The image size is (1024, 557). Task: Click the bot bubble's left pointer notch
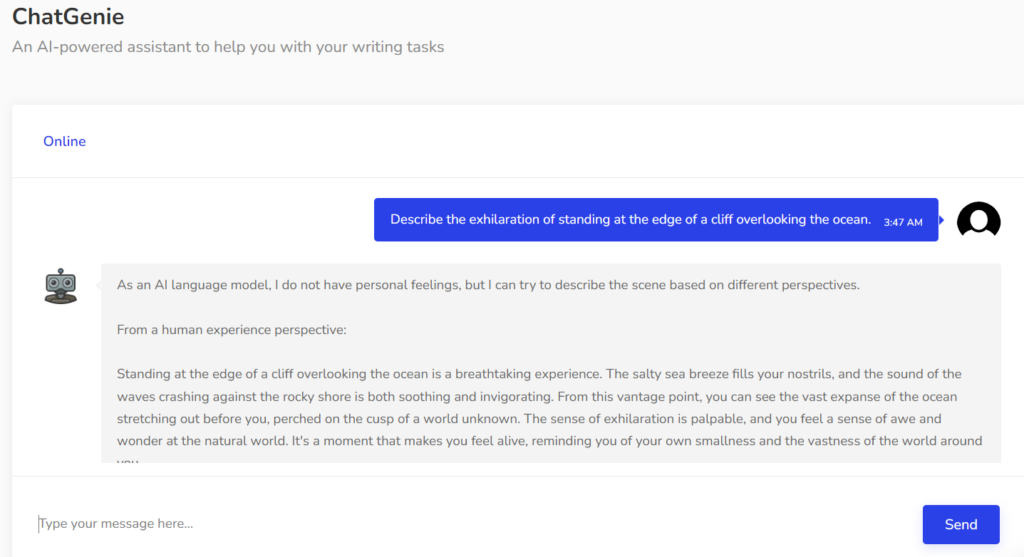pos(98,286)
